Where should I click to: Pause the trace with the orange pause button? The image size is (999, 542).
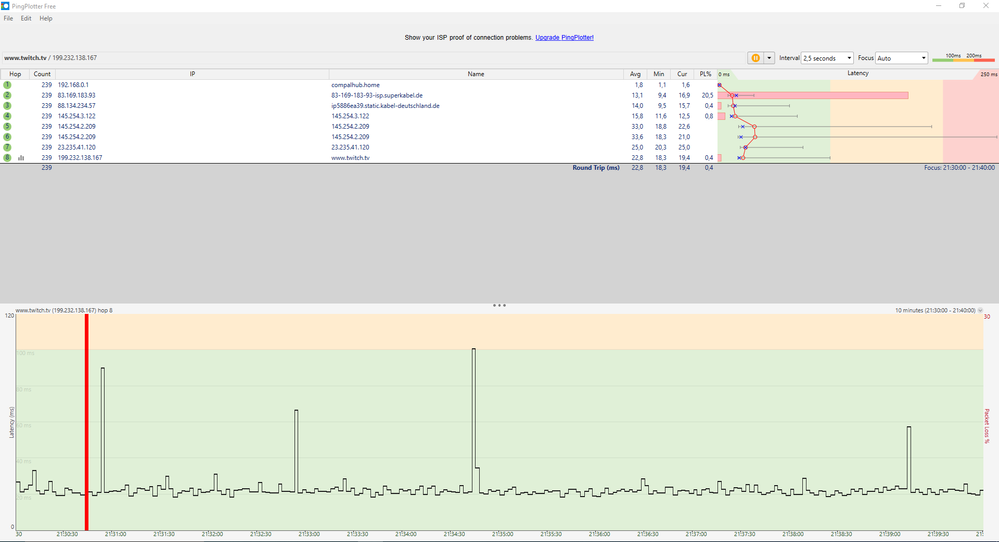click(x=755, y=58)
